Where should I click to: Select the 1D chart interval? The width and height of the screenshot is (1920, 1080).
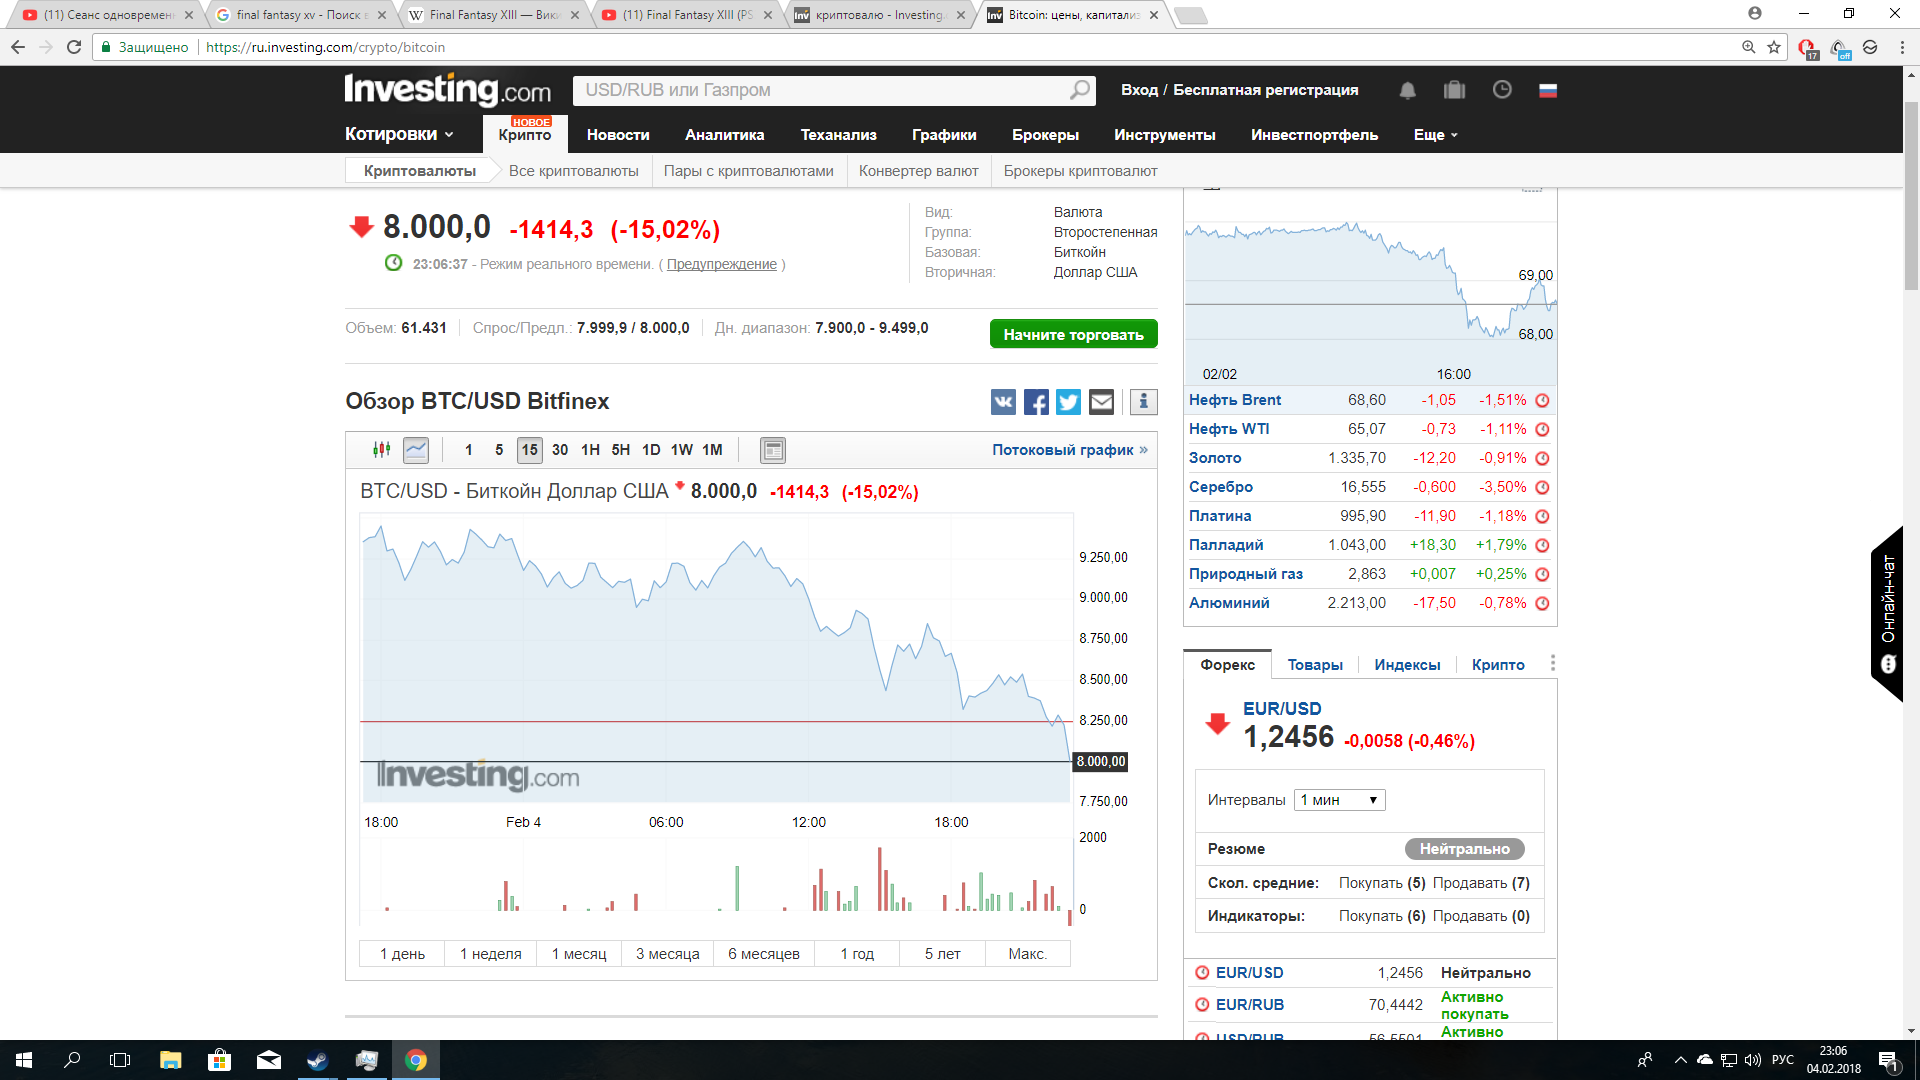tap(651, 450)
